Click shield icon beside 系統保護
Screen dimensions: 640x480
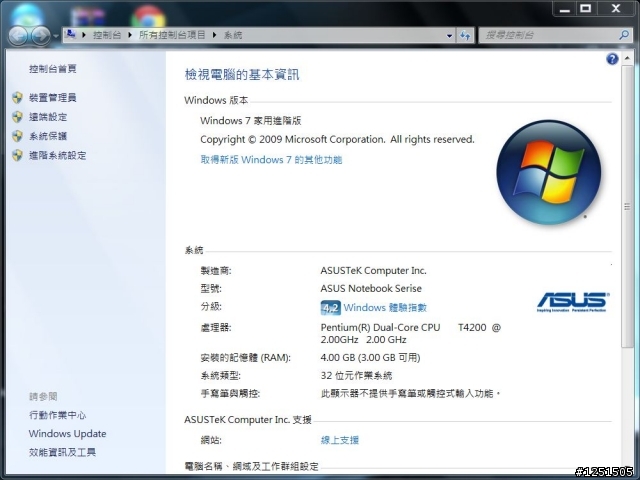coord(17,136)
